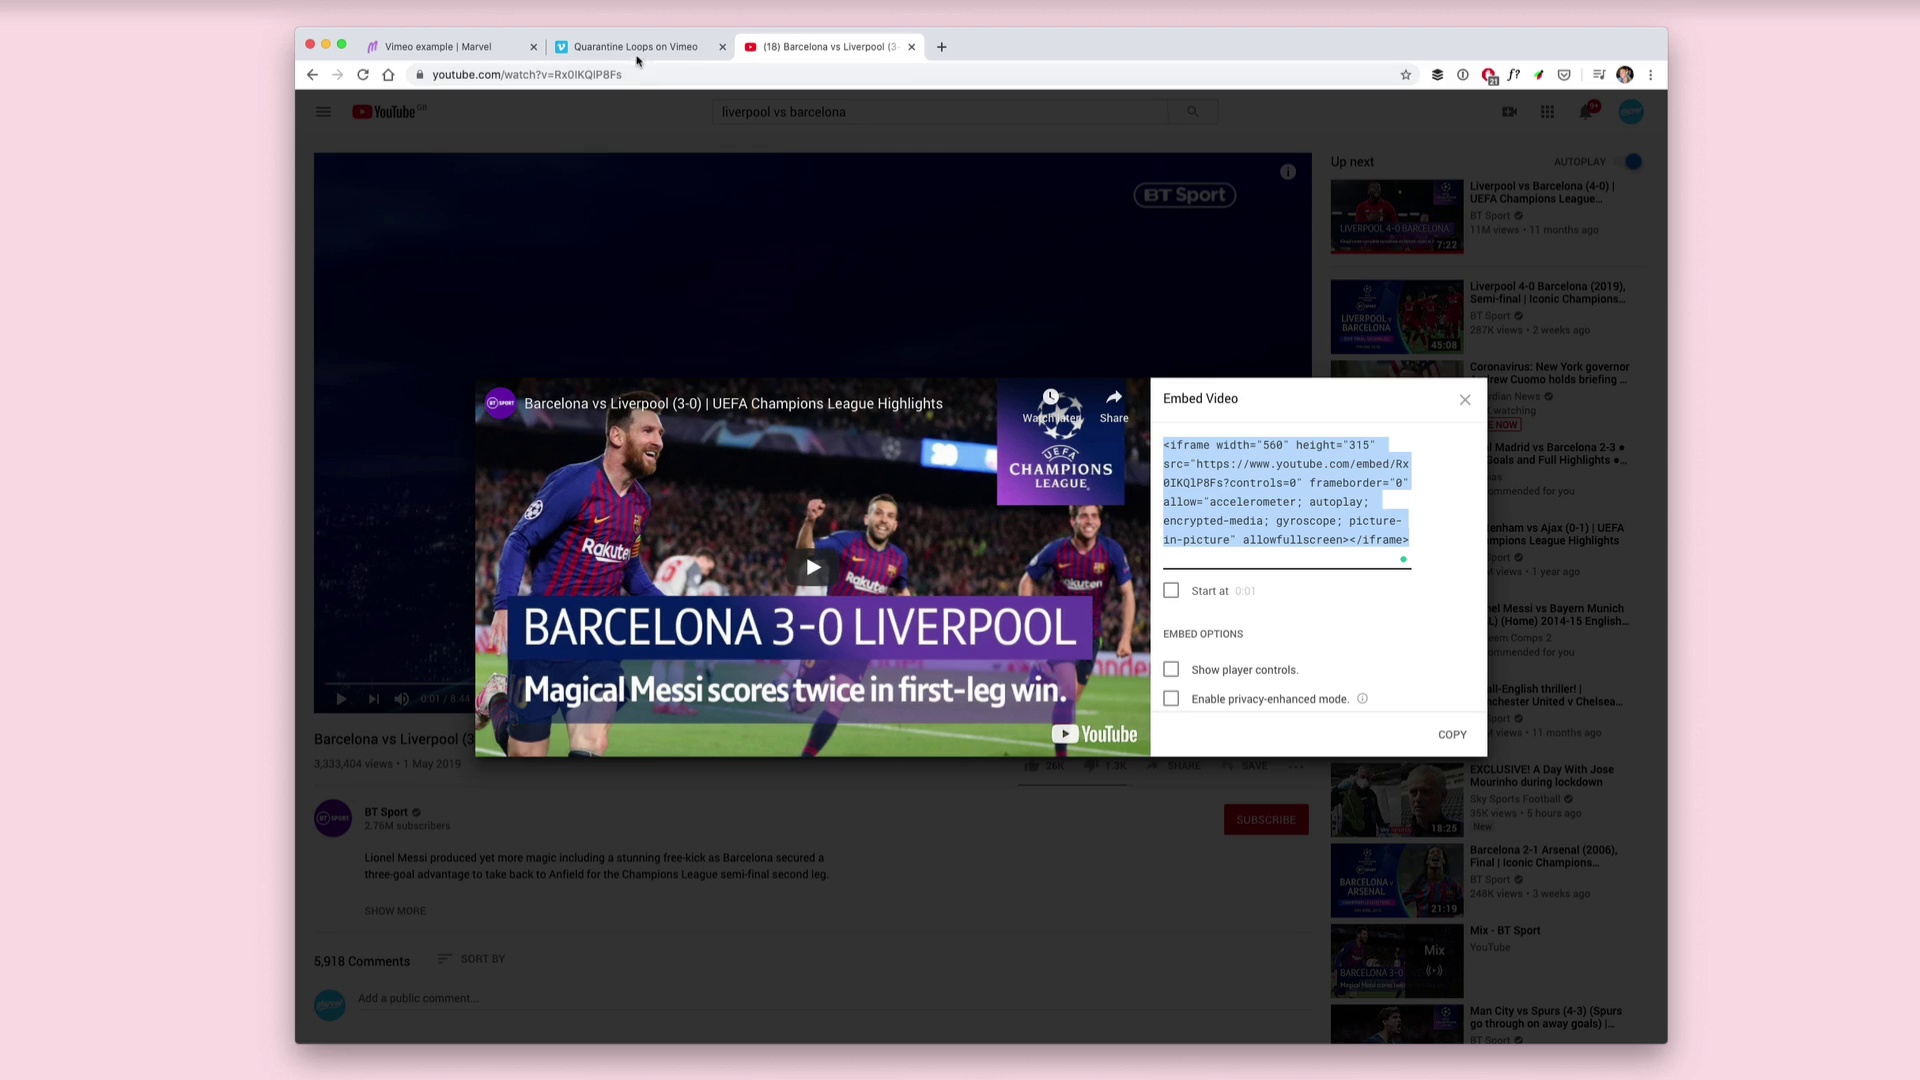Open the Chrome three-dot menu

coord(1650,75)
